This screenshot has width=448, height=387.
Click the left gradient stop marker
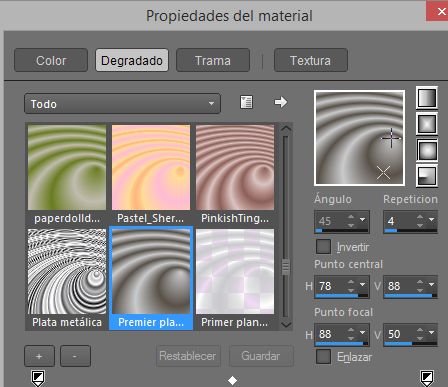38,378
